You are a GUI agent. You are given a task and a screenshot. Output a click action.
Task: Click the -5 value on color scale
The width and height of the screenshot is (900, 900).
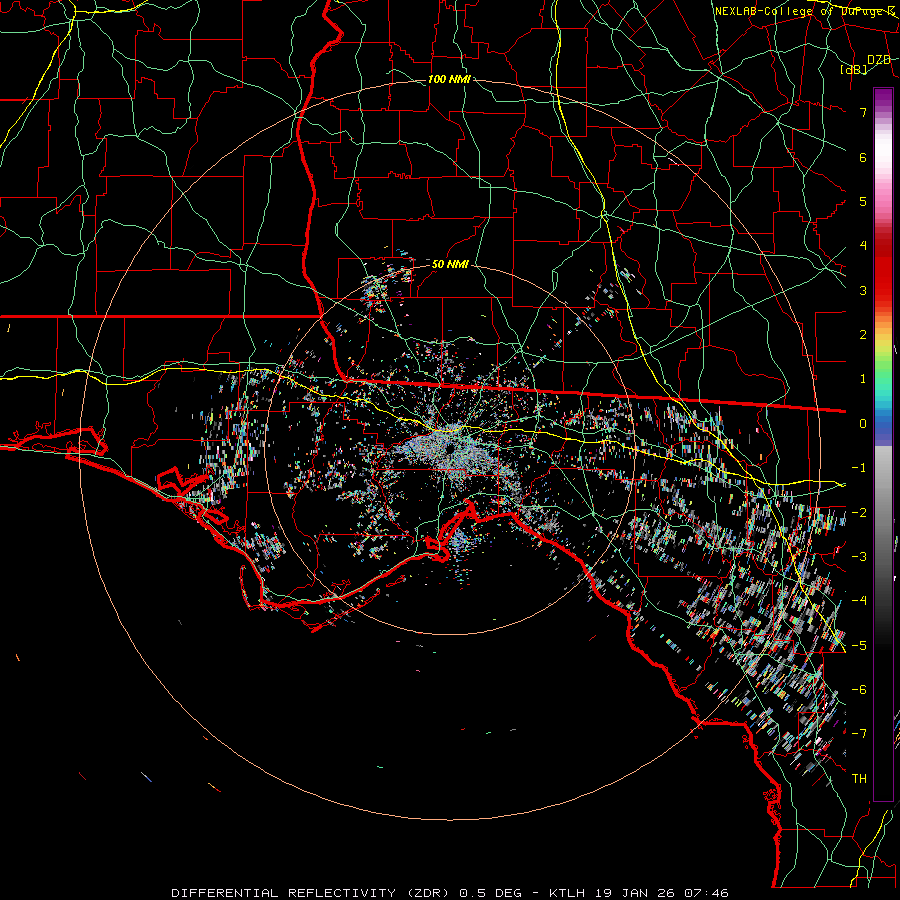pos(859,646)
